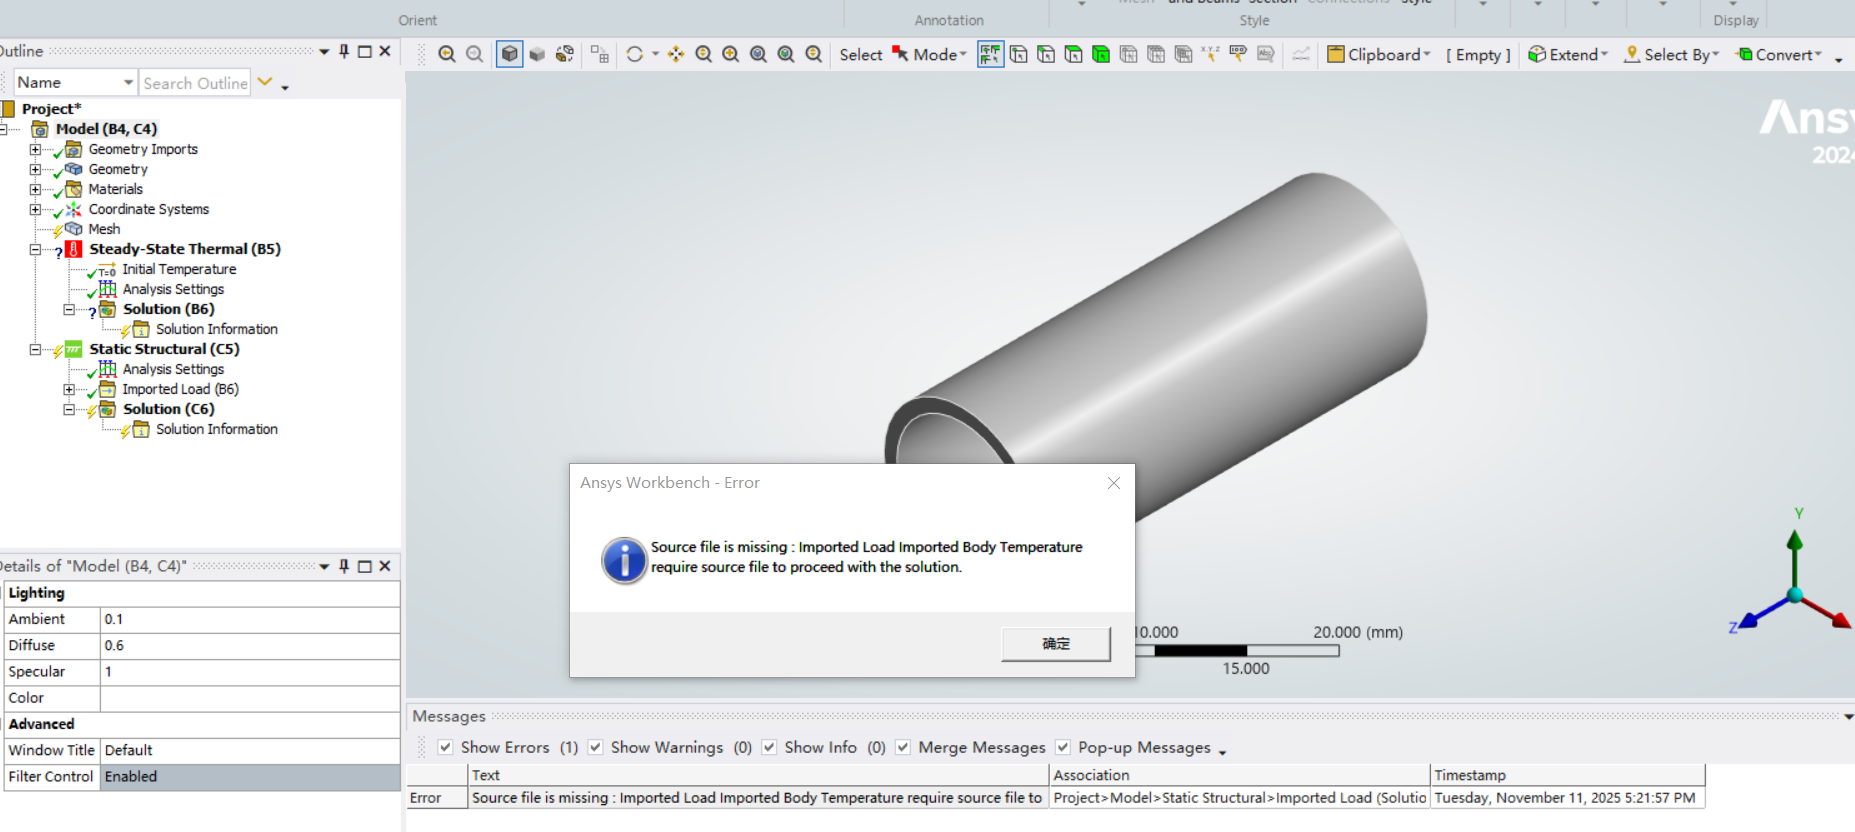Click the Zoom tool magnifier after Pan
This screenshot has width=1855, height=832.
tap(704, 55)
